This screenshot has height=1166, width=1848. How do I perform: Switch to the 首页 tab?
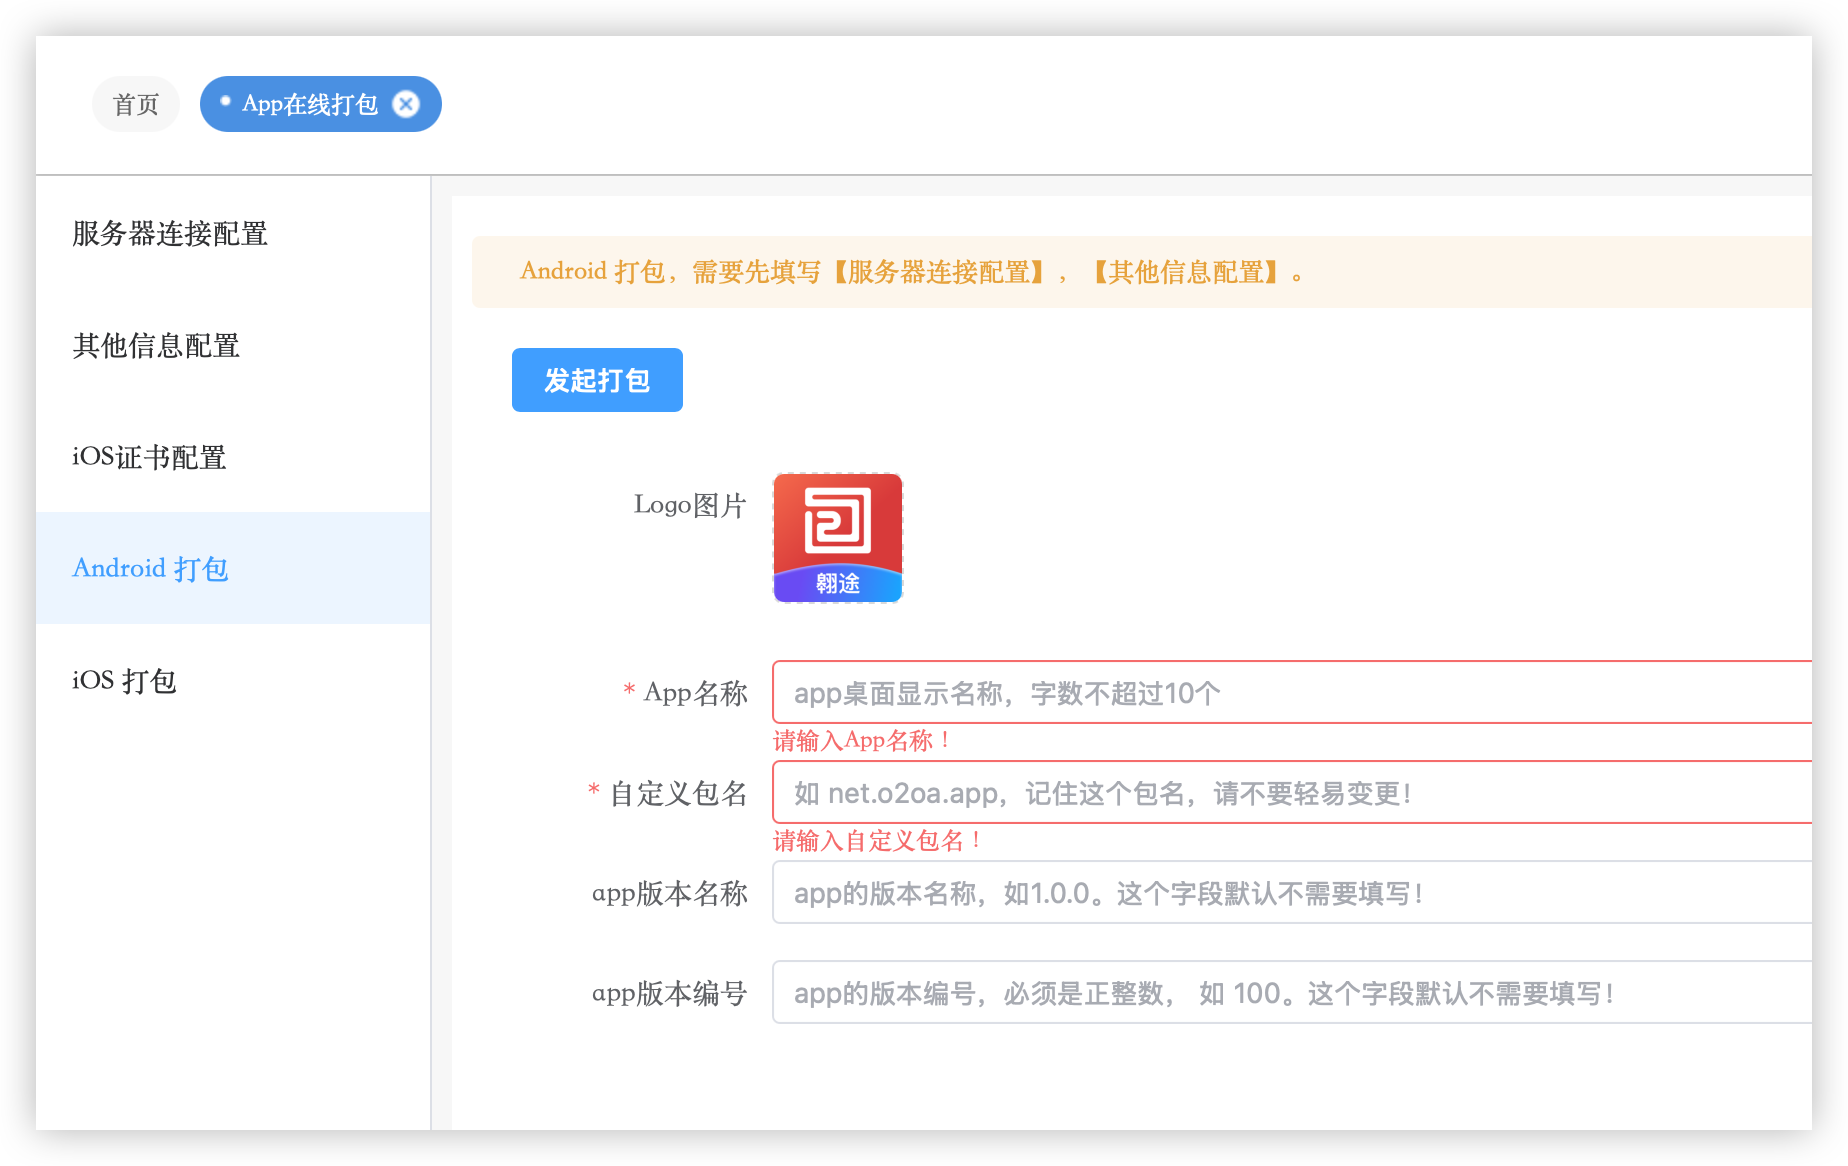click(136, 104)
